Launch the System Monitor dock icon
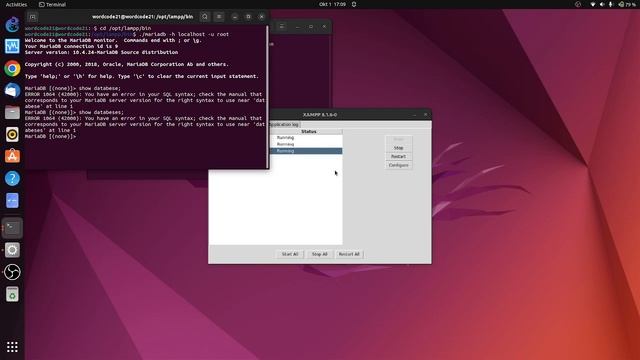 [x=12, y=46]
